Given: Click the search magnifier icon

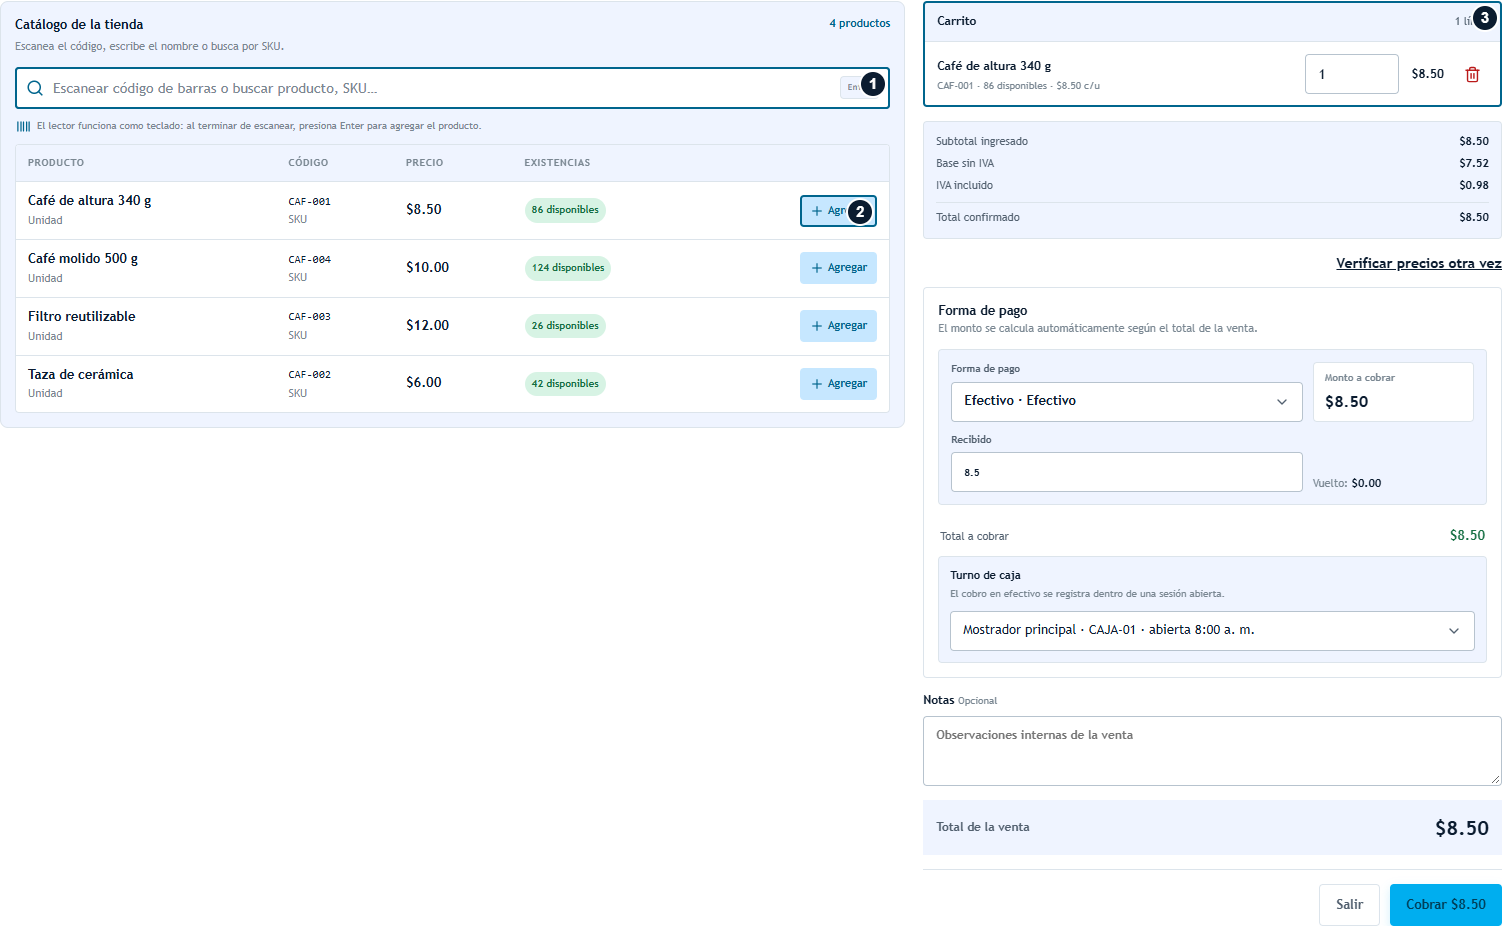Looking at the screenshot, I should click(35, 88).
